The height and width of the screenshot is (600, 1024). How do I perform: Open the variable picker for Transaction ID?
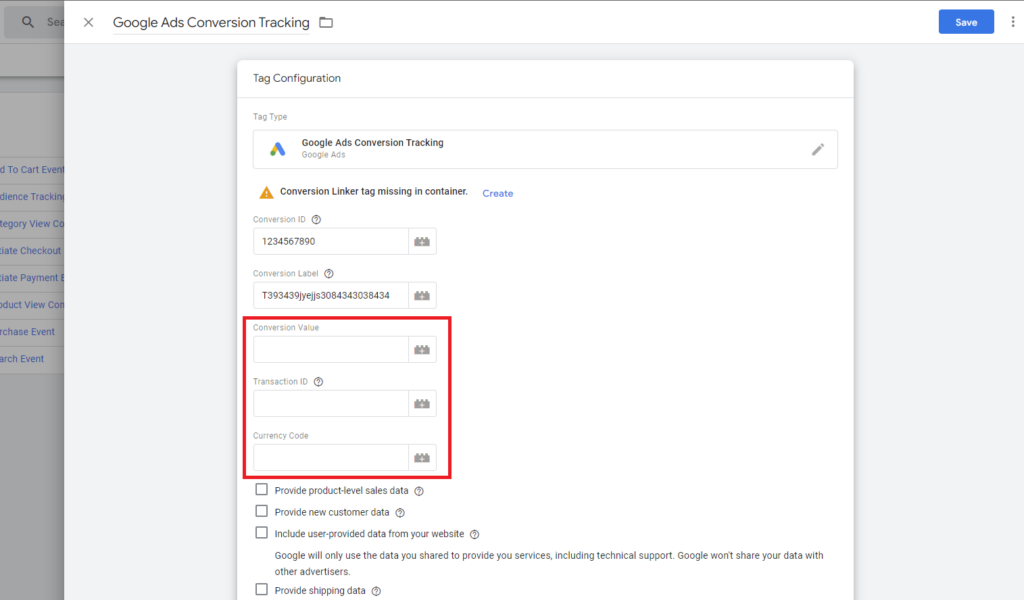[x=421, y=403]
